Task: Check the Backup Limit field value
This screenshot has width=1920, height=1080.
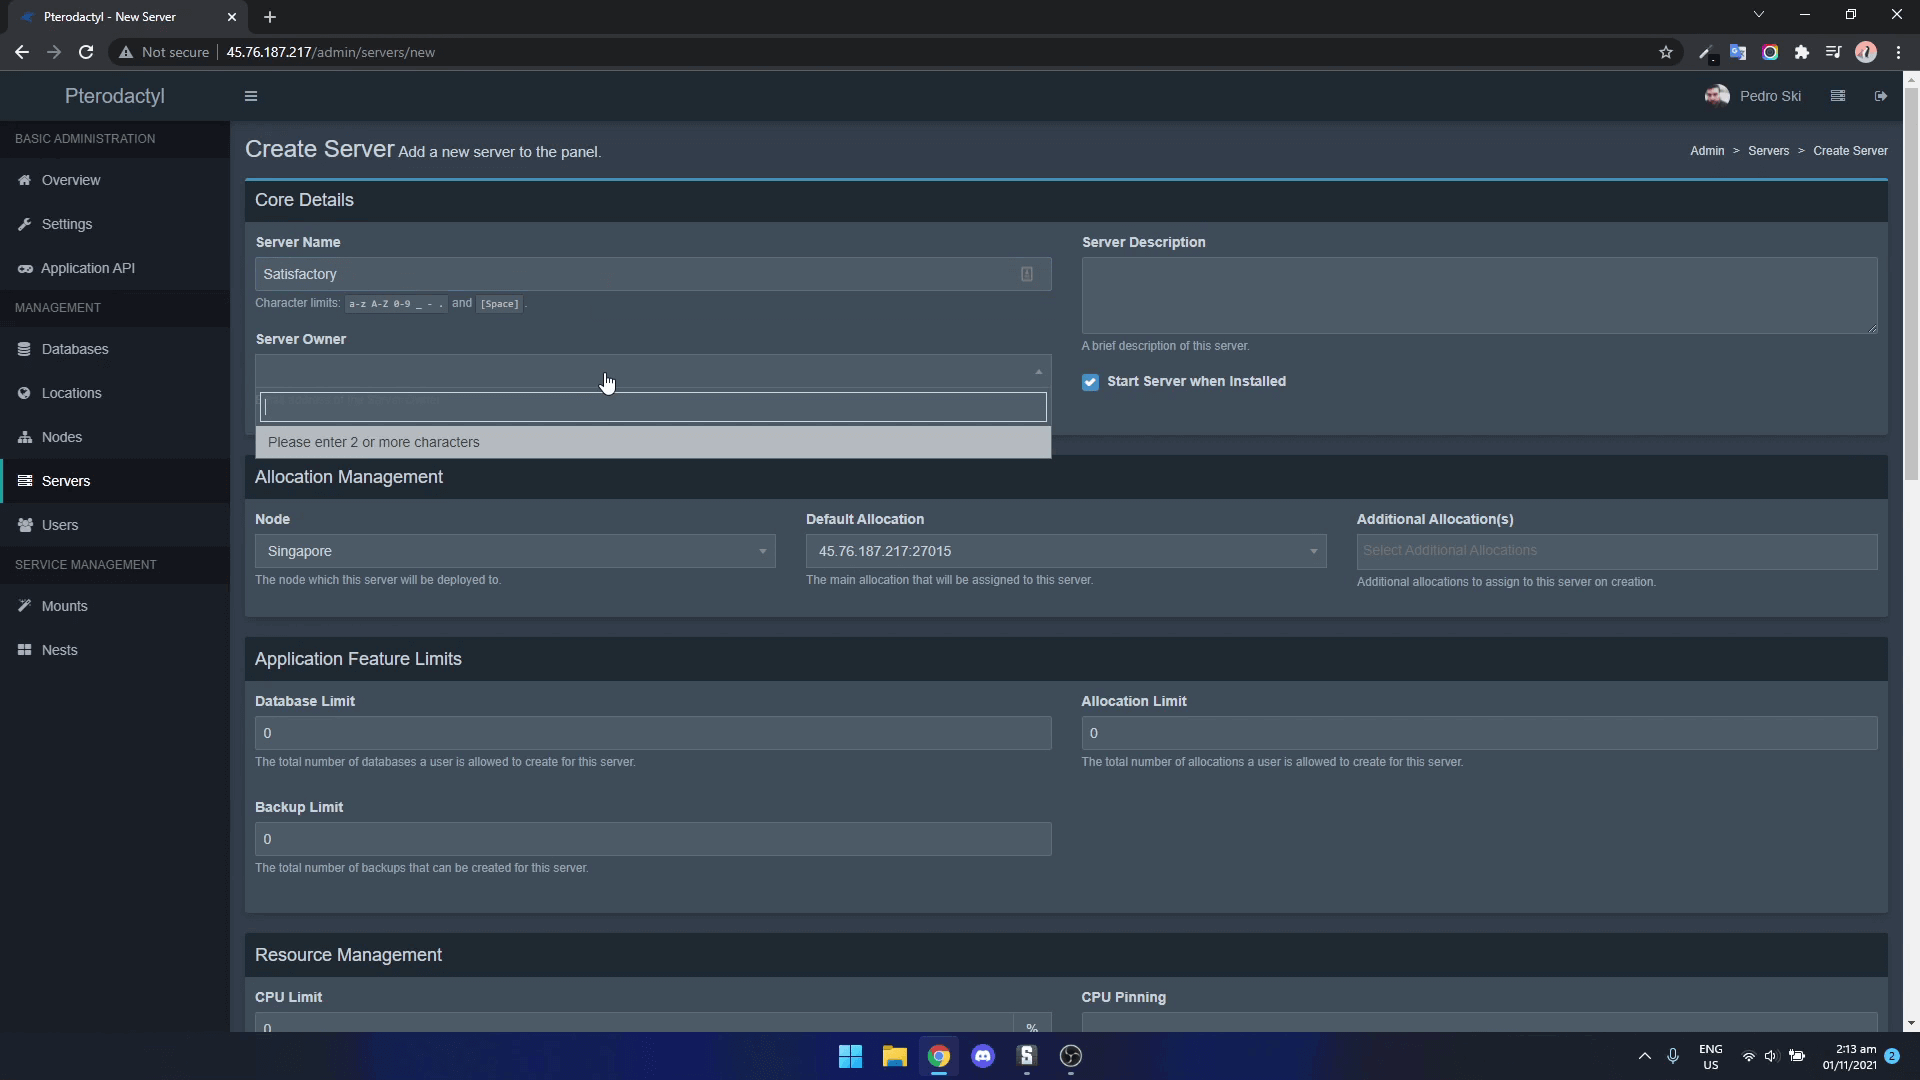Action: point(653,839)
